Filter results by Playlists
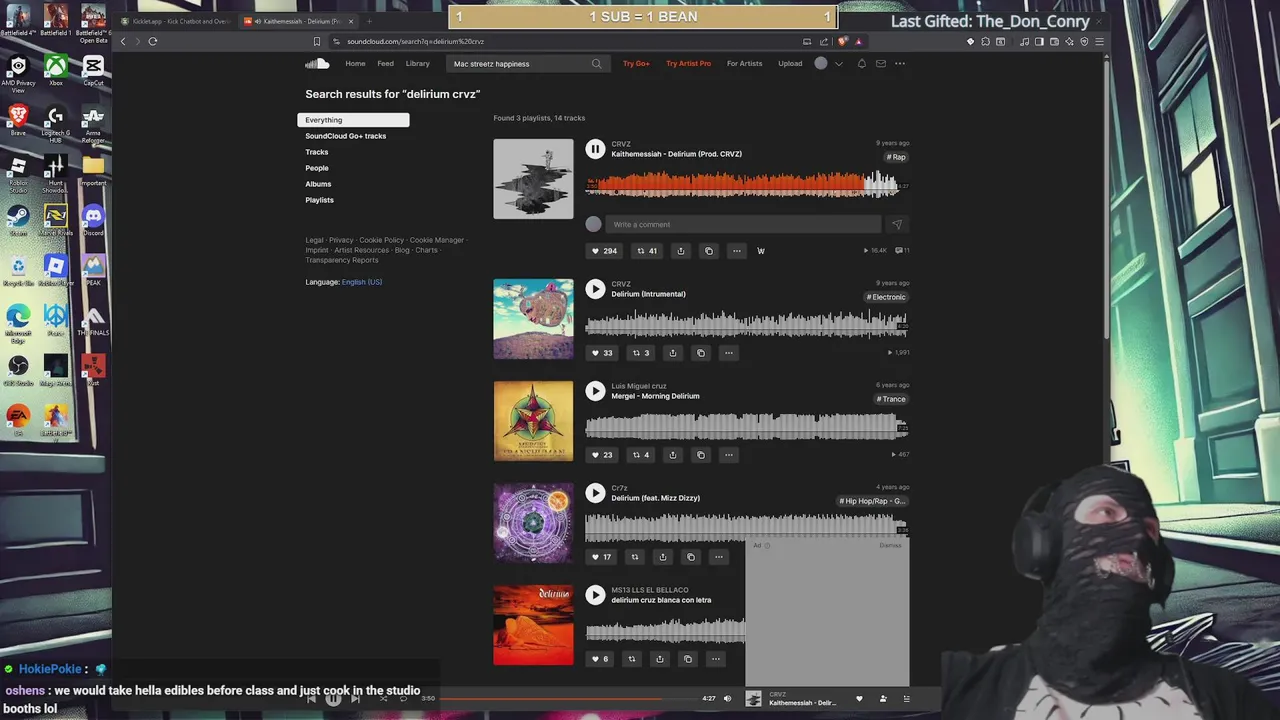The width and height of the screenshot is (1280, 720). [x=319, y=200]
